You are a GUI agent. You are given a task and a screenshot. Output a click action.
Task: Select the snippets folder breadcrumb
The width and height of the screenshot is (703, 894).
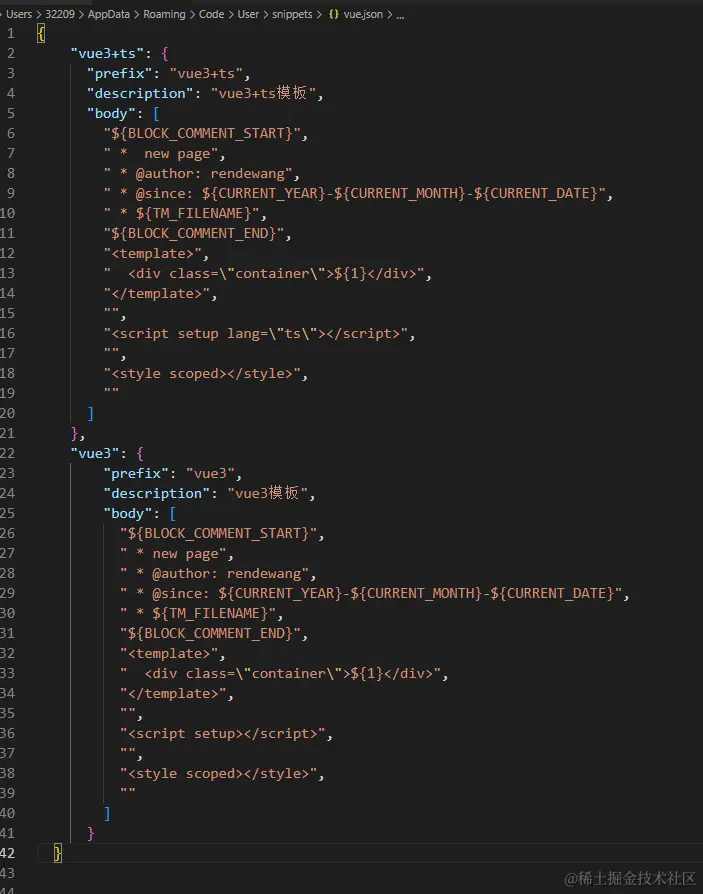(292, 14)
